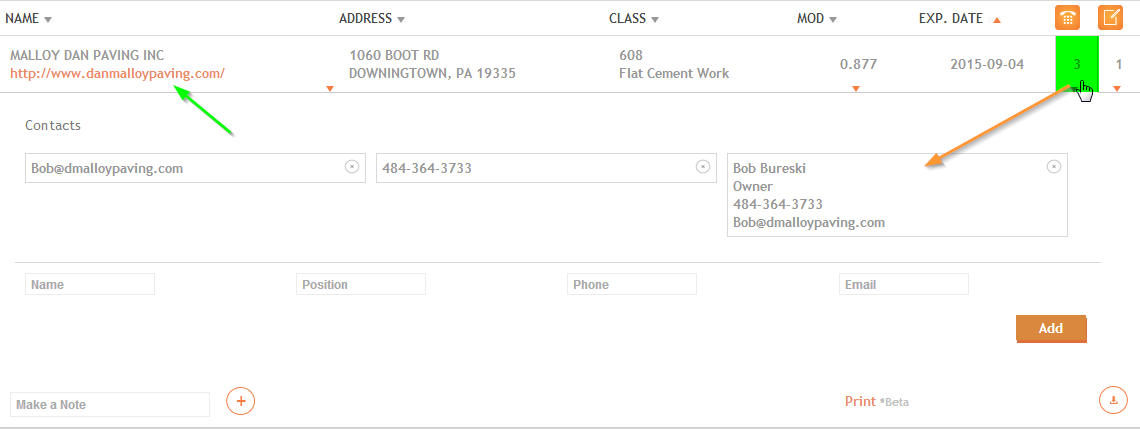Remove the 484-364-3733 phone entry
Viewport: 1140px width, 430px height.
(x=702, y=167)
